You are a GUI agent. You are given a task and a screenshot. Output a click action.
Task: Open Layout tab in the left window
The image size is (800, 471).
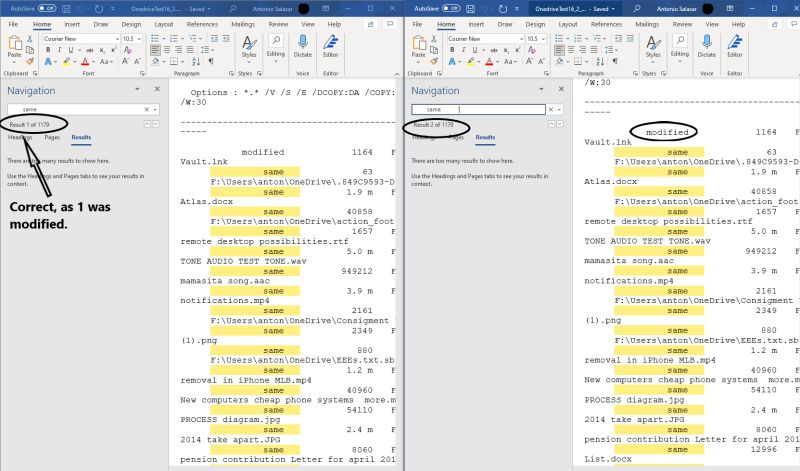pos(164,24)
